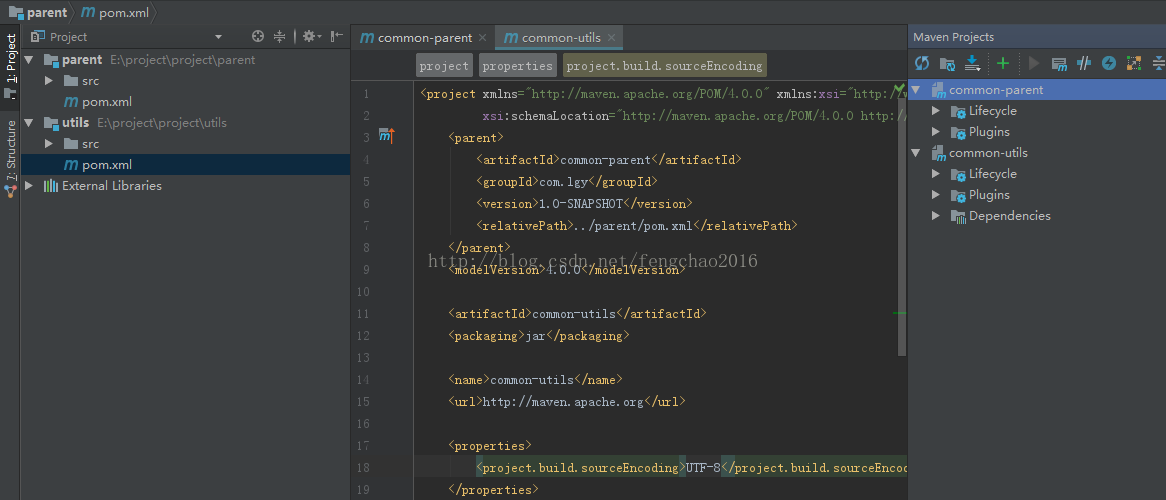
Task: Expand External Libraries node
Action: pos(29,186)
